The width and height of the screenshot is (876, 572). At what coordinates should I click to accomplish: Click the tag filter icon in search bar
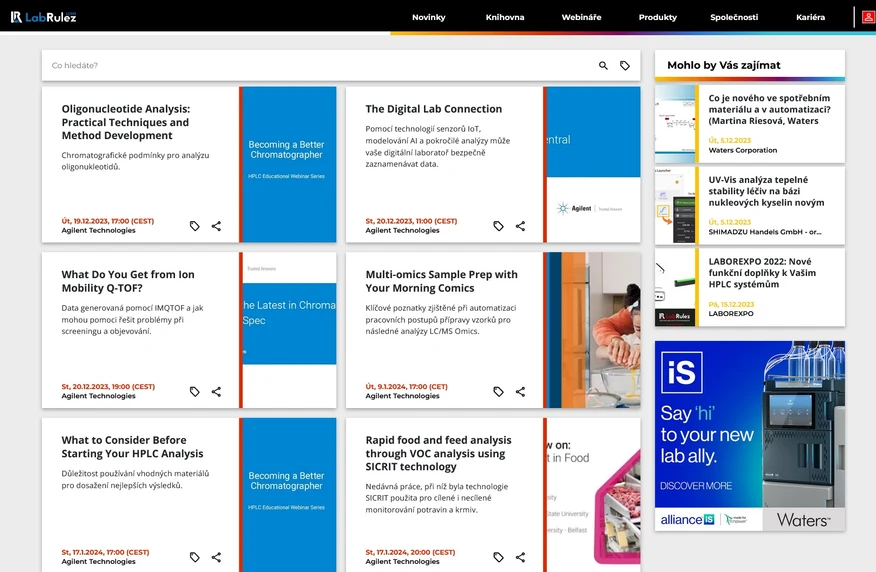[625, 65]
